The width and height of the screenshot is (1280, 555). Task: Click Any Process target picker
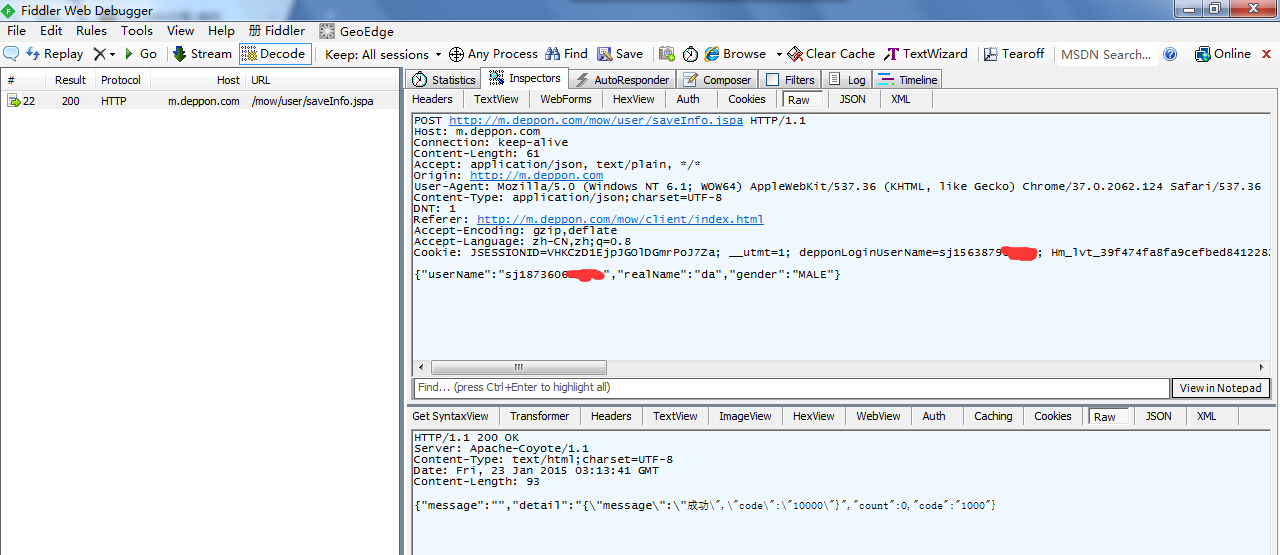tap(493, 54)
